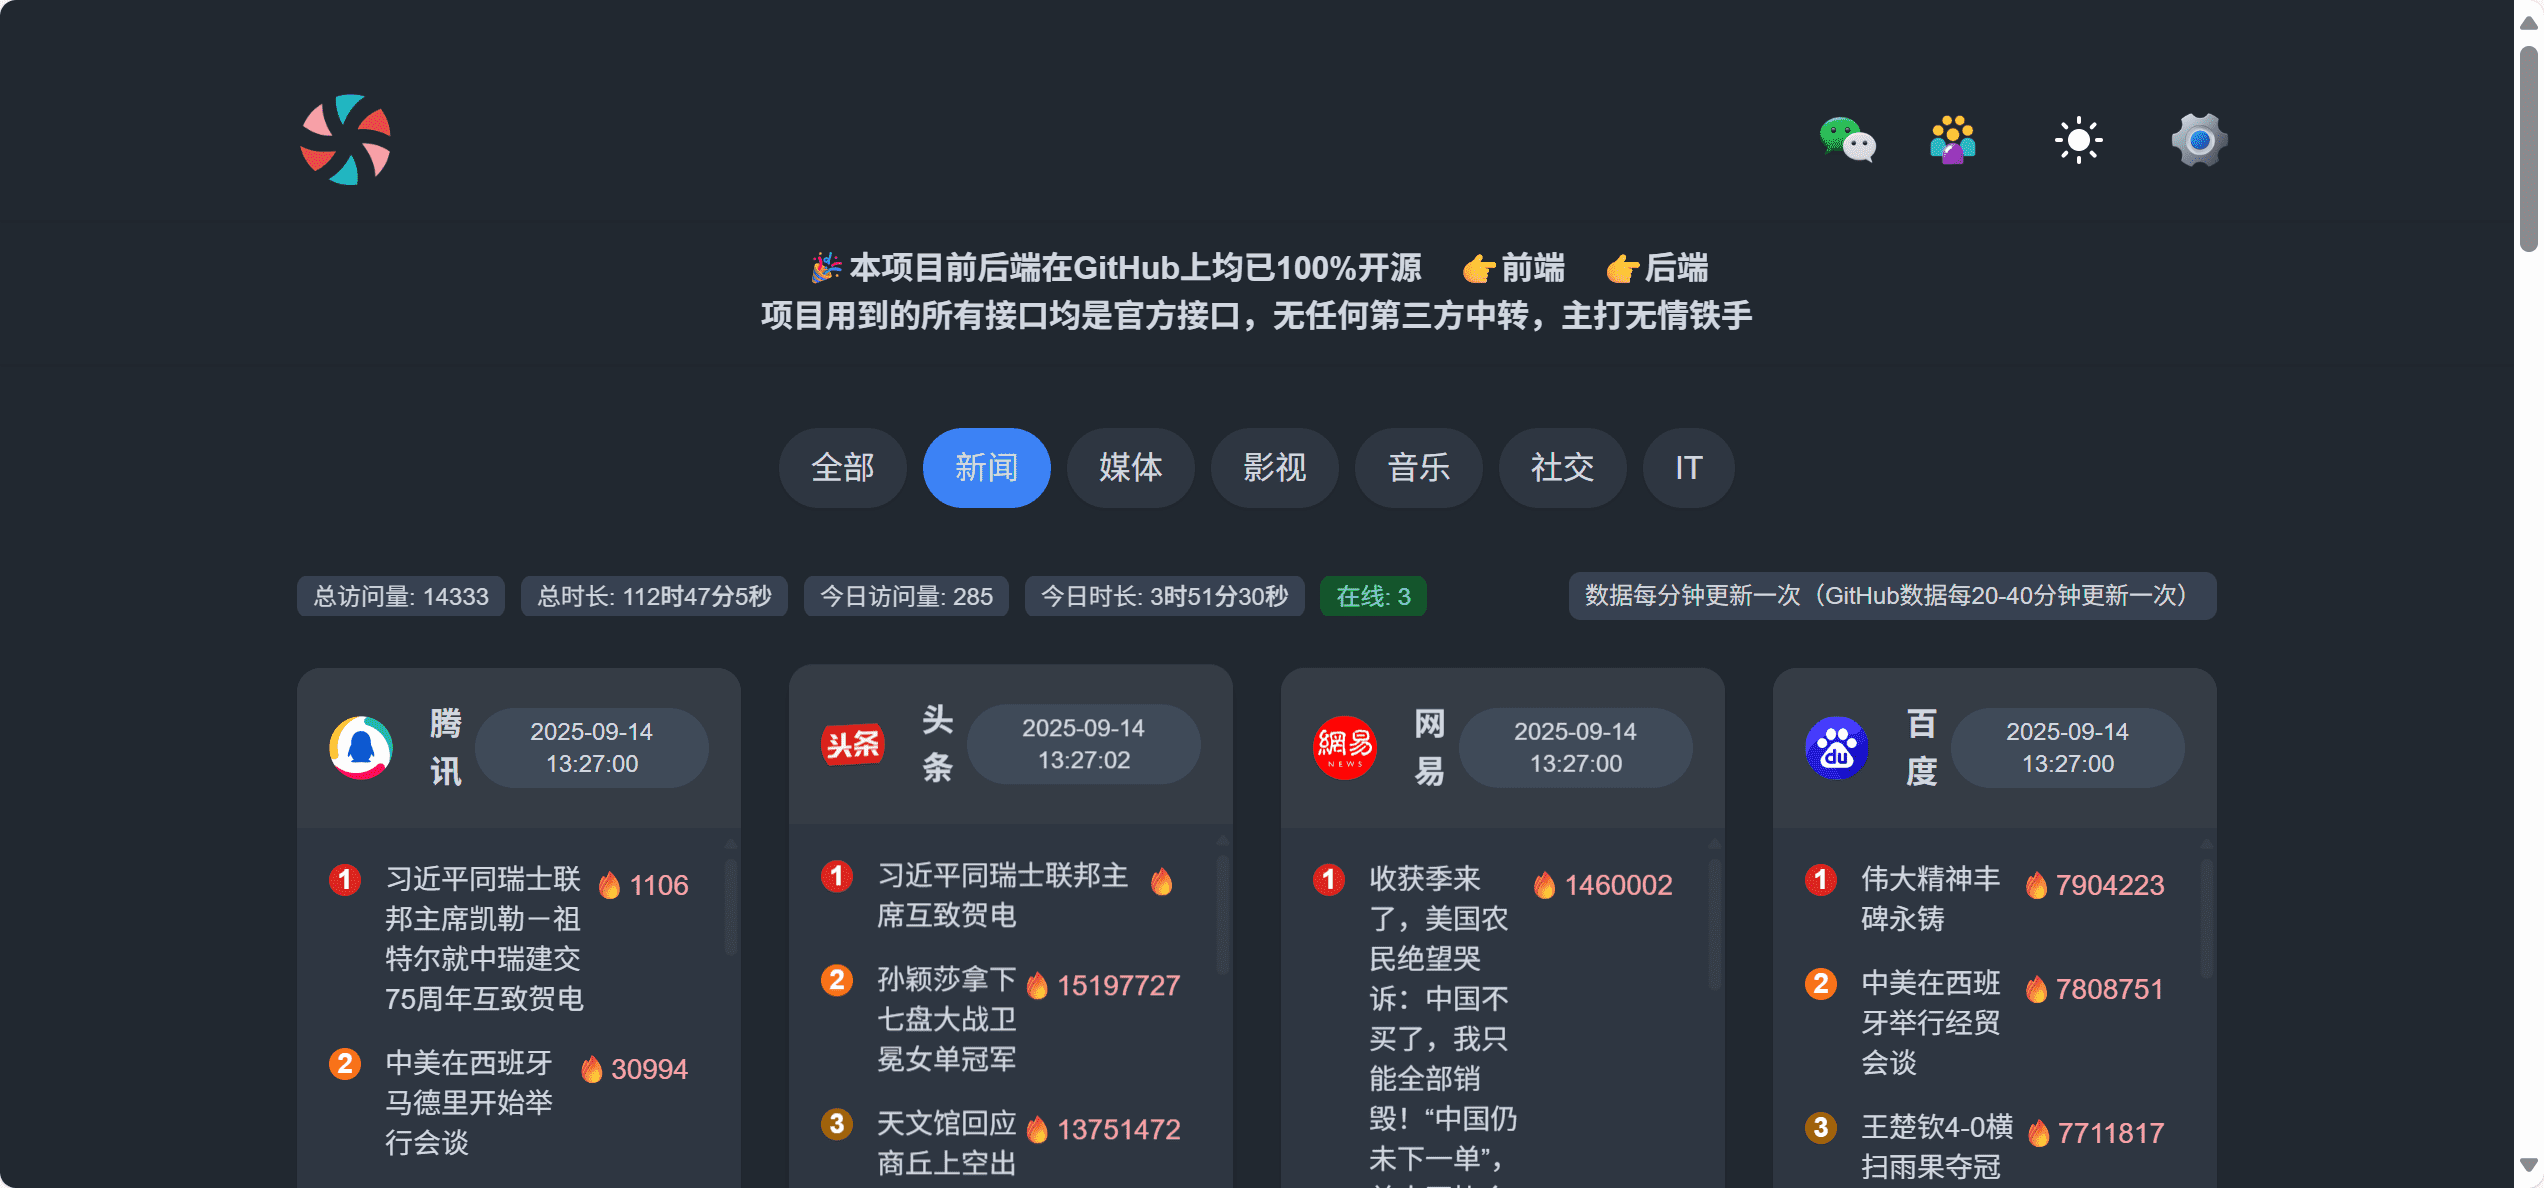
Task: Select the 全部 category tab
Action: pyautogui.click(x=842, y=468)
